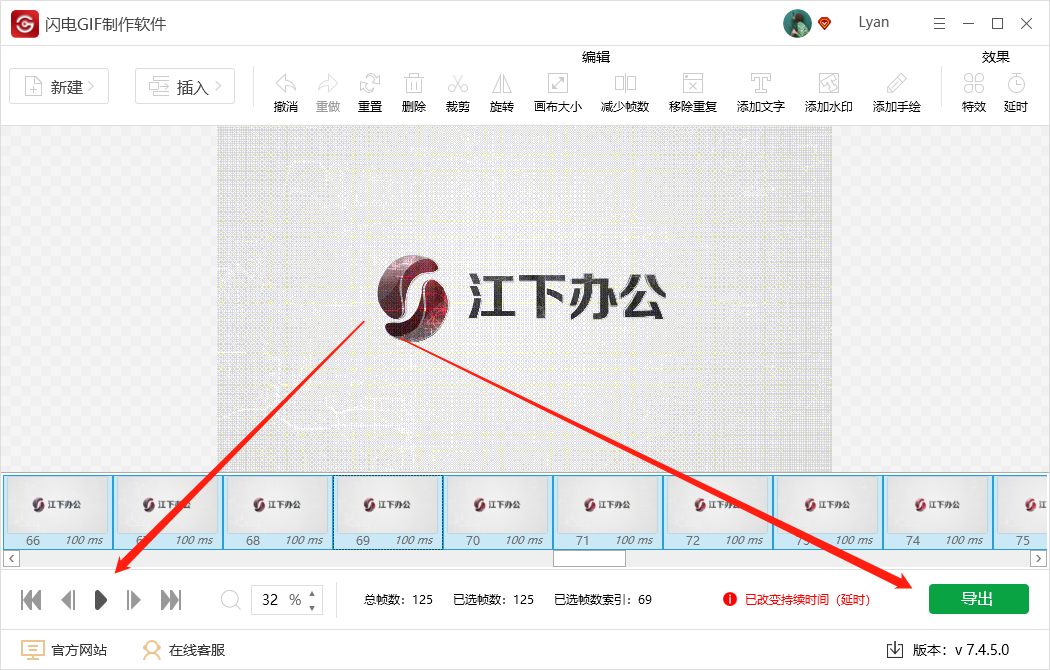Step to next frame

coord(133,600)
